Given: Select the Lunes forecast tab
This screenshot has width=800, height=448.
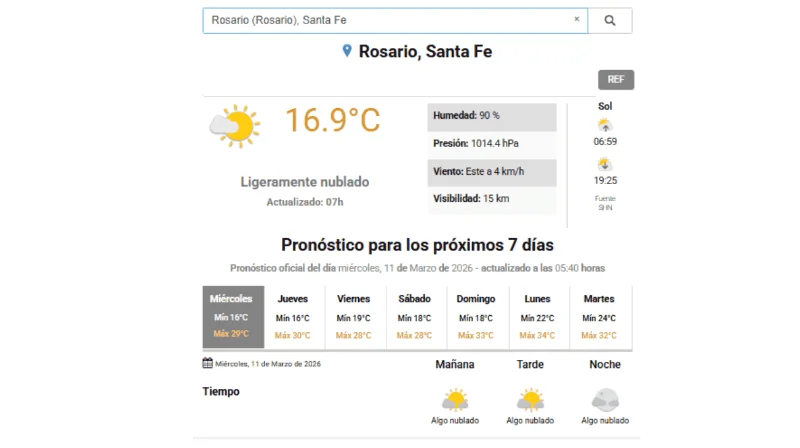Looking at the screenshot, I should pyautogui.click(x=537, y=317).
